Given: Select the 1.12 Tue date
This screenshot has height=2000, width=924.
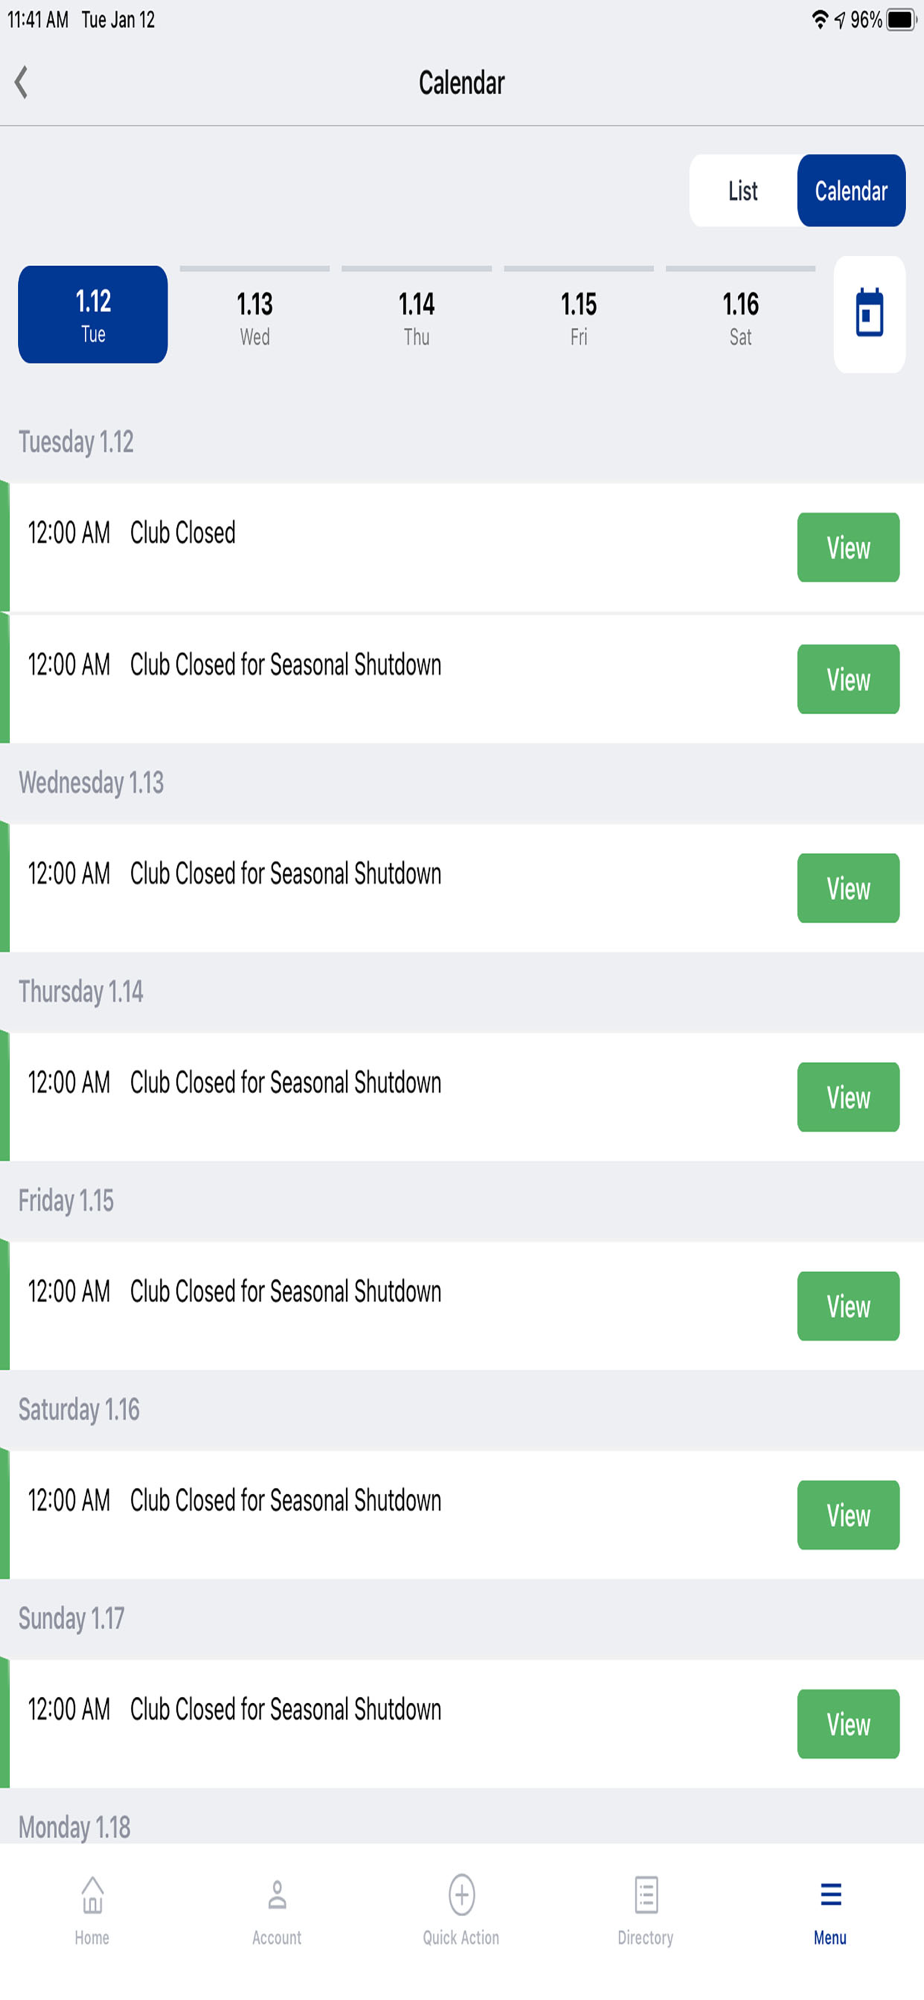Looking at the screenshot, I should 93,315.
